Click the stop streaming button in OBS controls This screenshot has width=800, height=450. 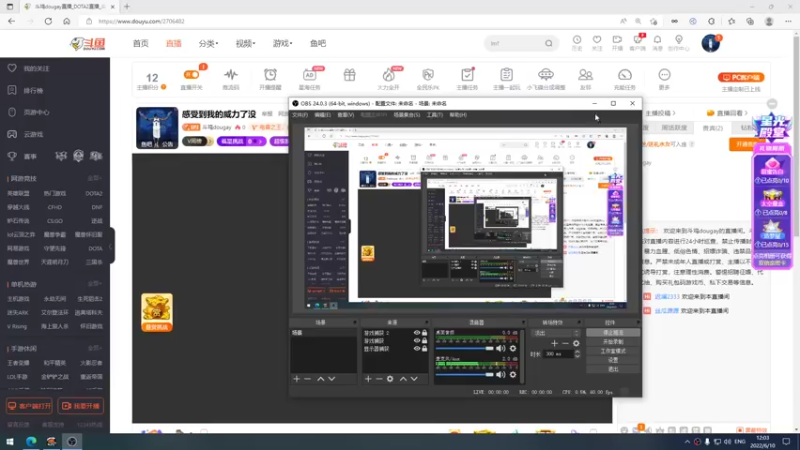(x=613, y=333)
